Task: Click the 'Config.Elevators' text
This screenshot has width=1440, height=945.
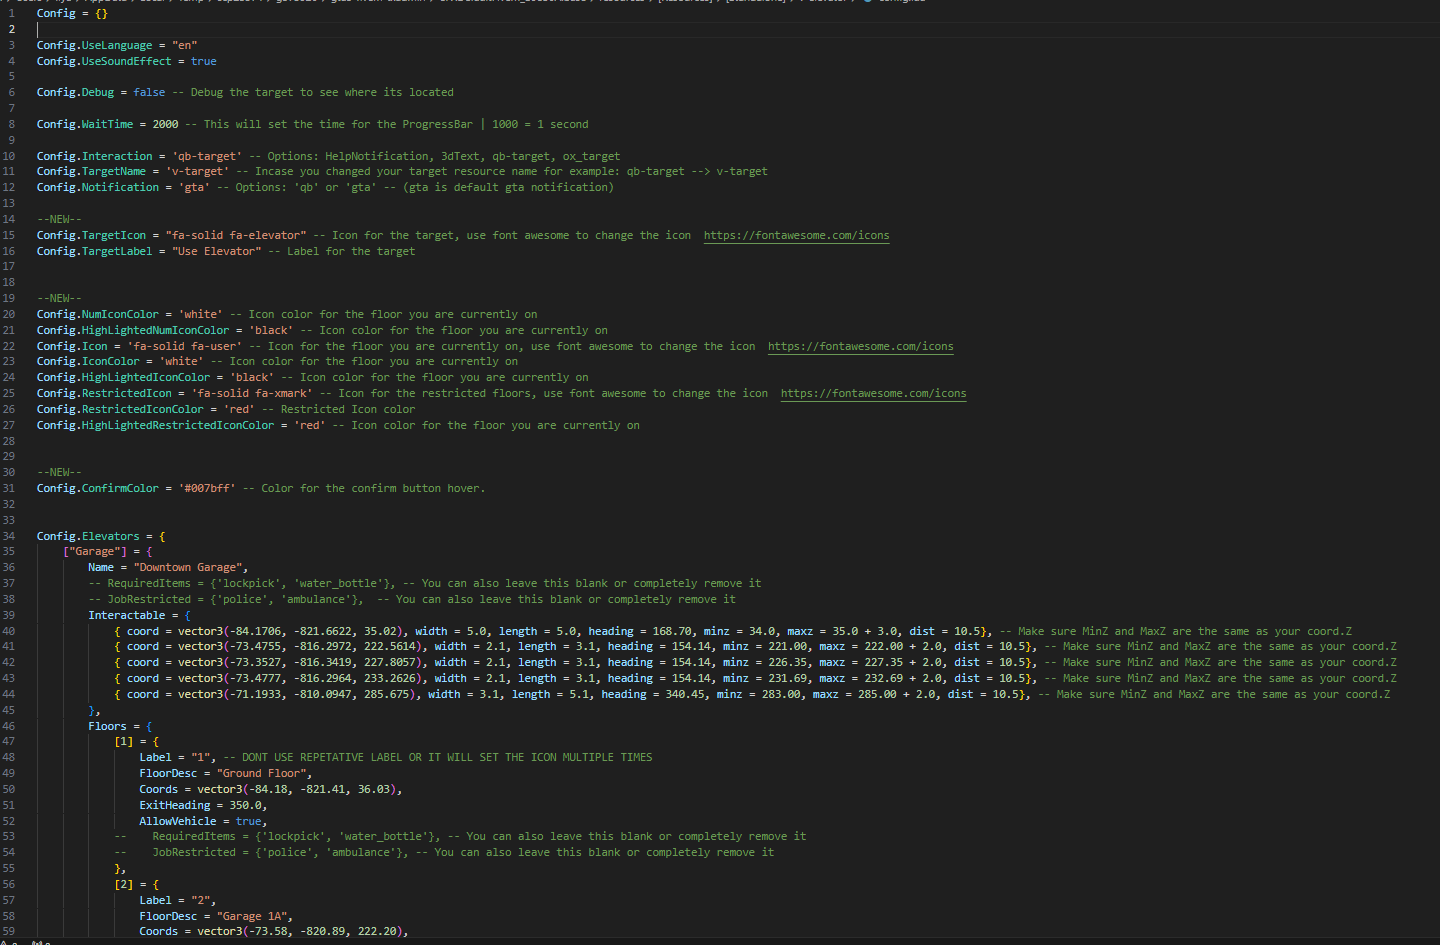Action: tap(88, 537)
